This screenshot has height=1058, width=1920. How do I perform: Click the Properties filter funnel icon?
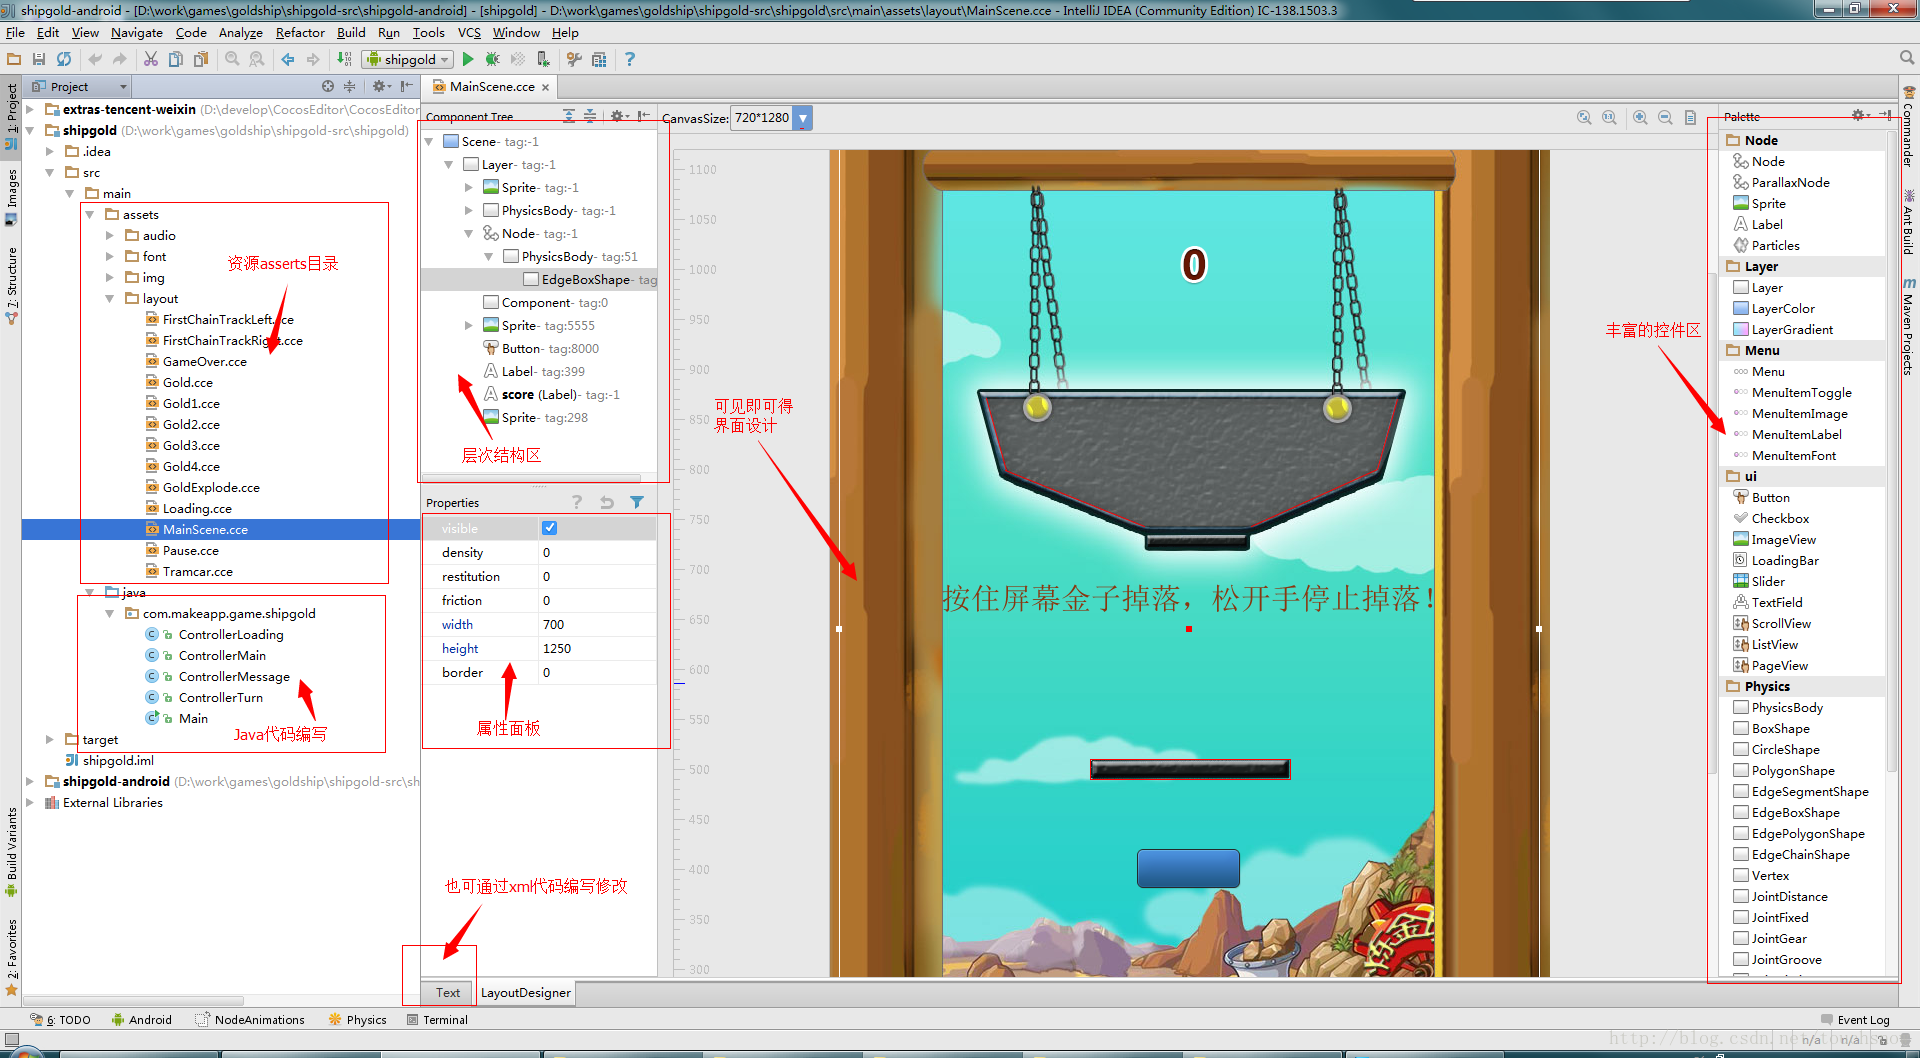click(637, 502)
